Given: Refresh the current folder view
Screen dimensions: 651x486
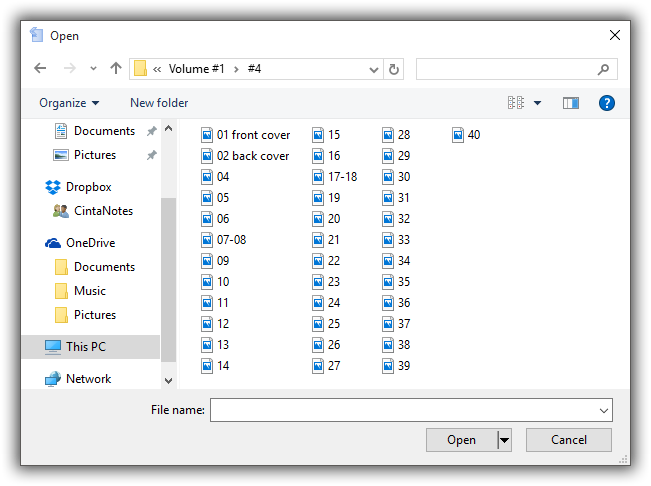Looking at the screenshot, I should point(394,69).
